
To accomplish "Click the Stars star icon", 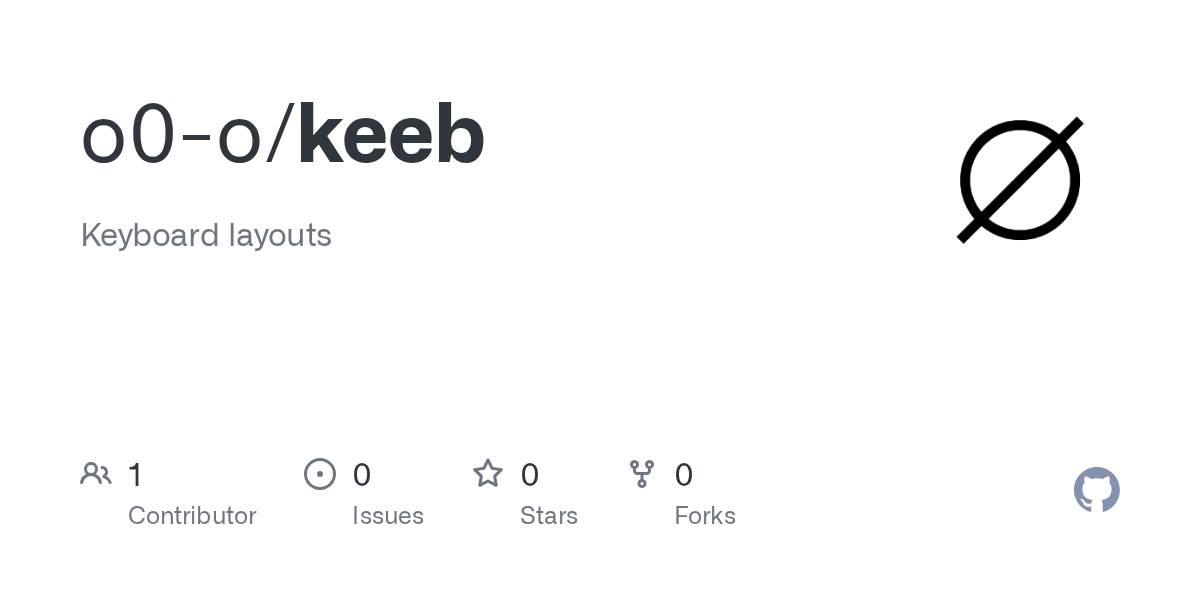I will click(488, 474).
